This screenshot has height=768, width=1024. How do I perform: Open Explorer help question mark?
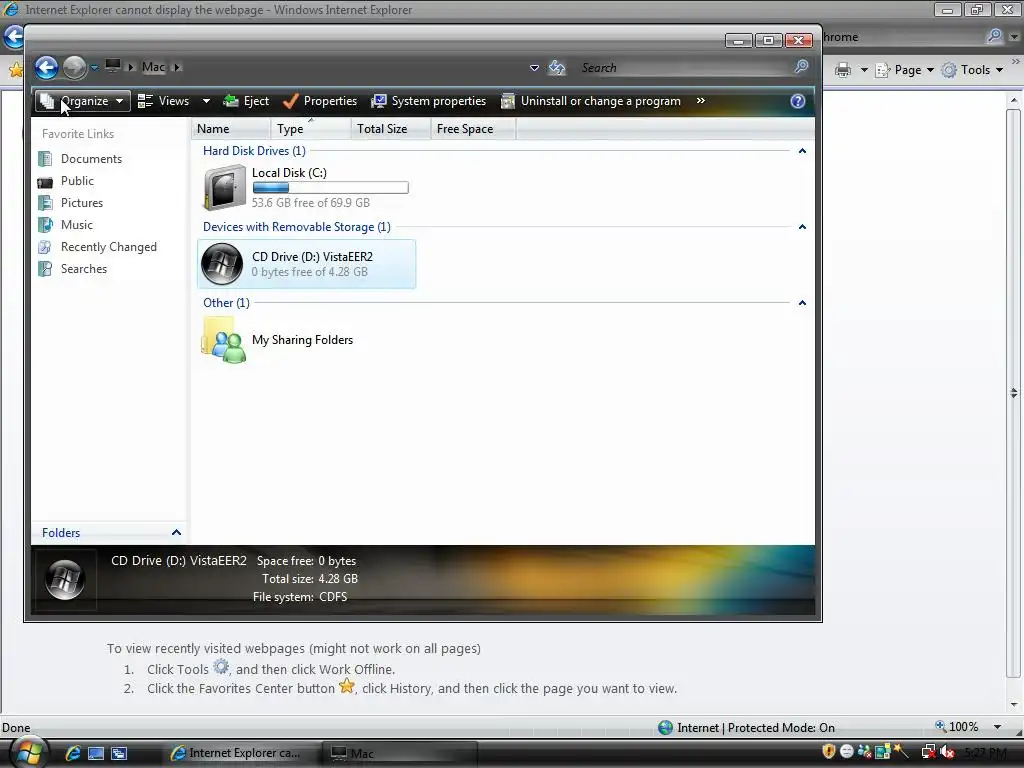797,101
